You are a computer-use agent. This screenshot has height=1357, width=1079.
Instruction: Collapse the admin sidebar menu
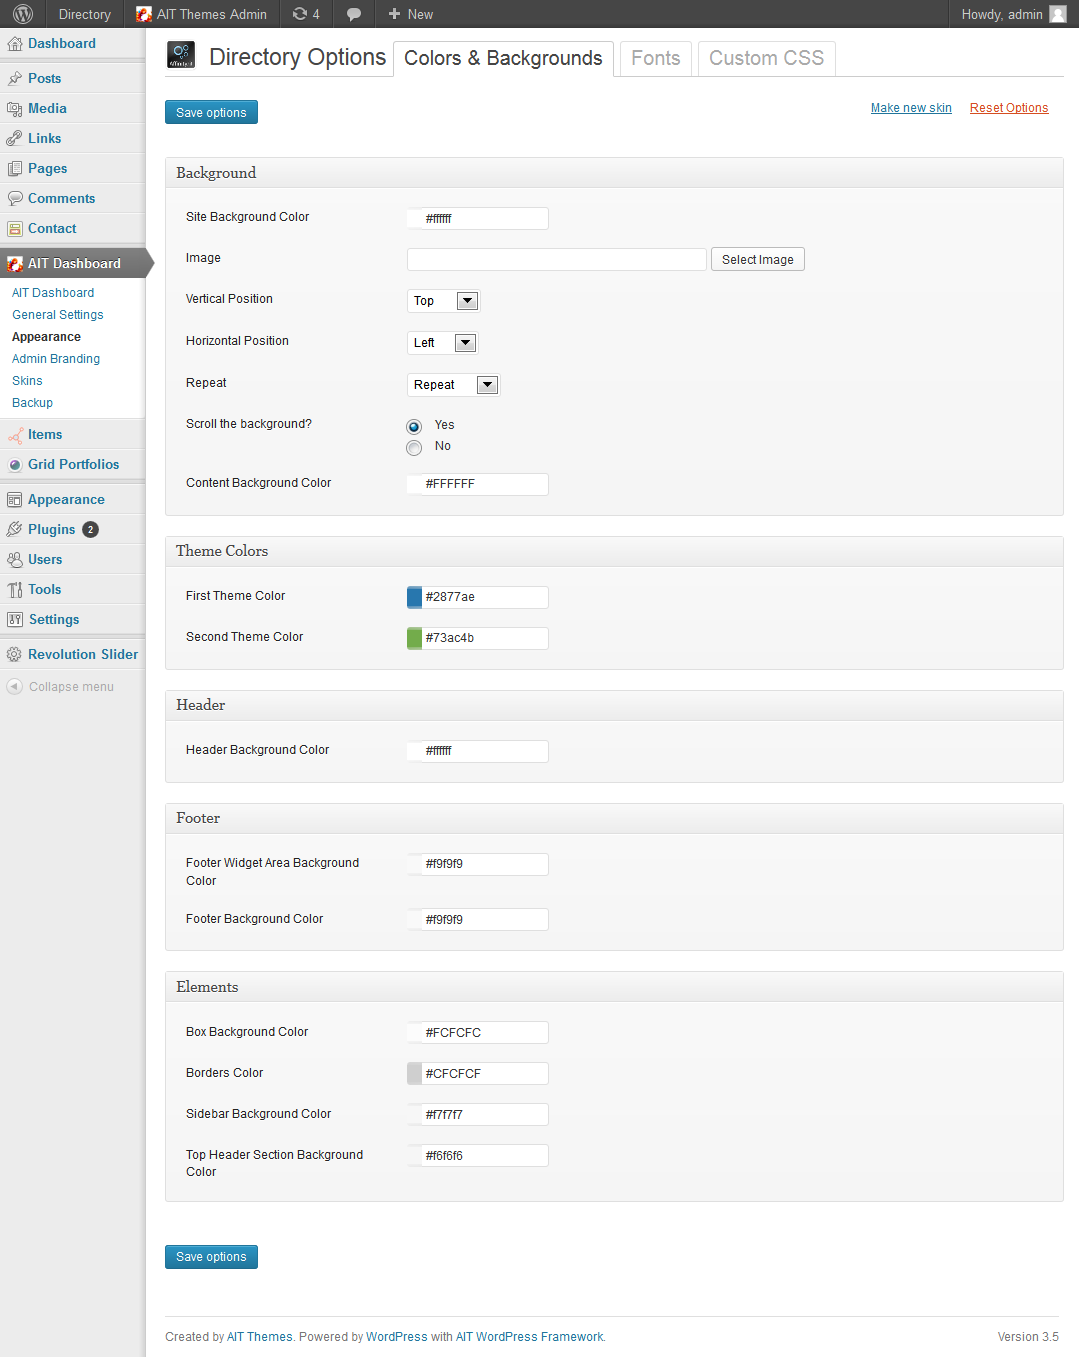point(70,686)
